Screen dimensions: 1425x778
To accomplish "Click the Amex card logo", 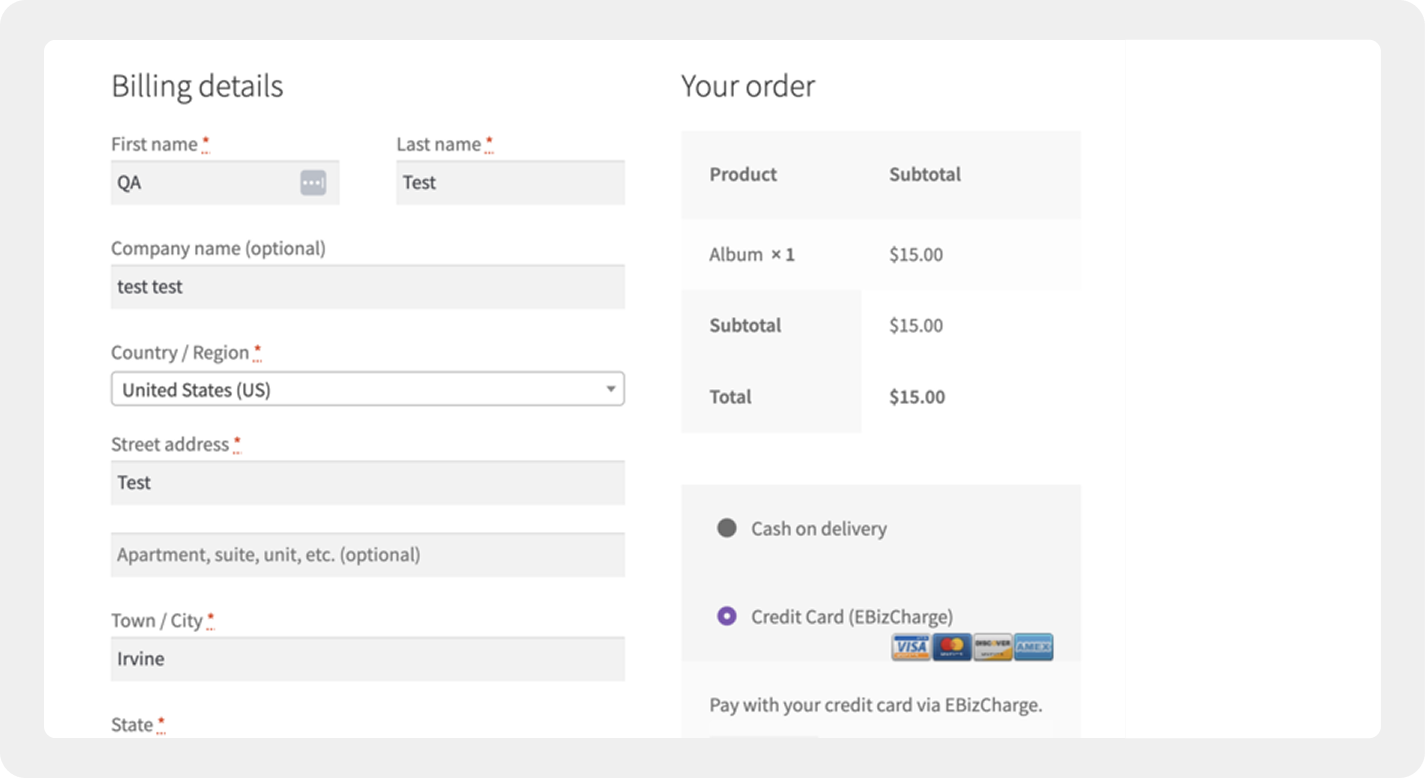I will (x=1033, y=647).
